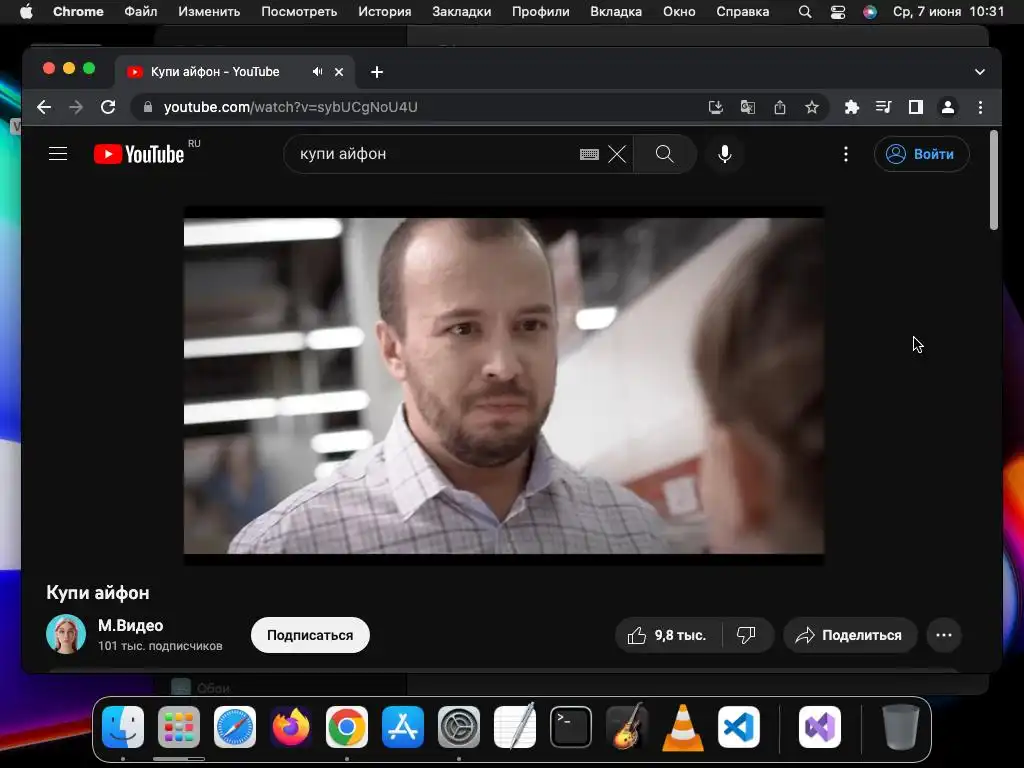Image resolution: width=1024 pixels, height=768 pixels.
Task: Click the page vertical scrollbar
Action: (x=994, y=180)
